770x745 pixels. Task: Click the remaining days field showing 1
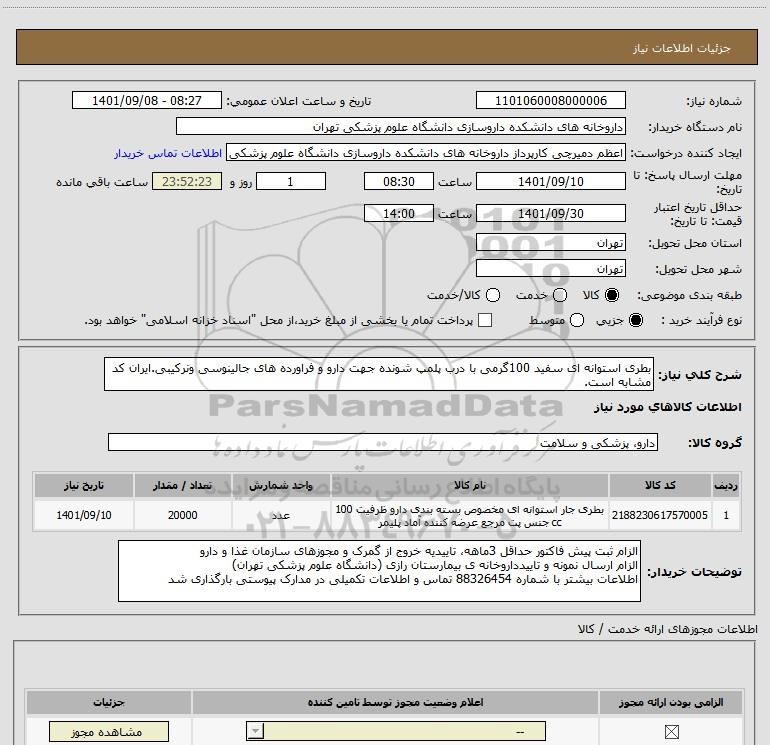(291, 182)
